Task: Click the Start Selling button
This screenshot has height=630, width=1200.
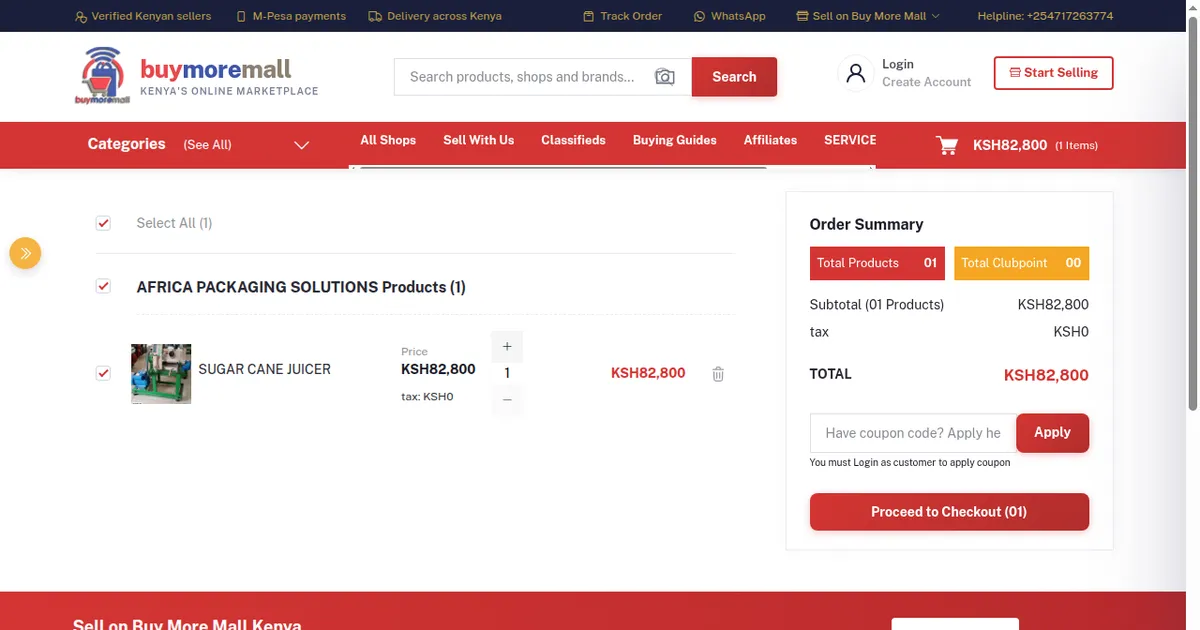Action: pos(1053,73)
